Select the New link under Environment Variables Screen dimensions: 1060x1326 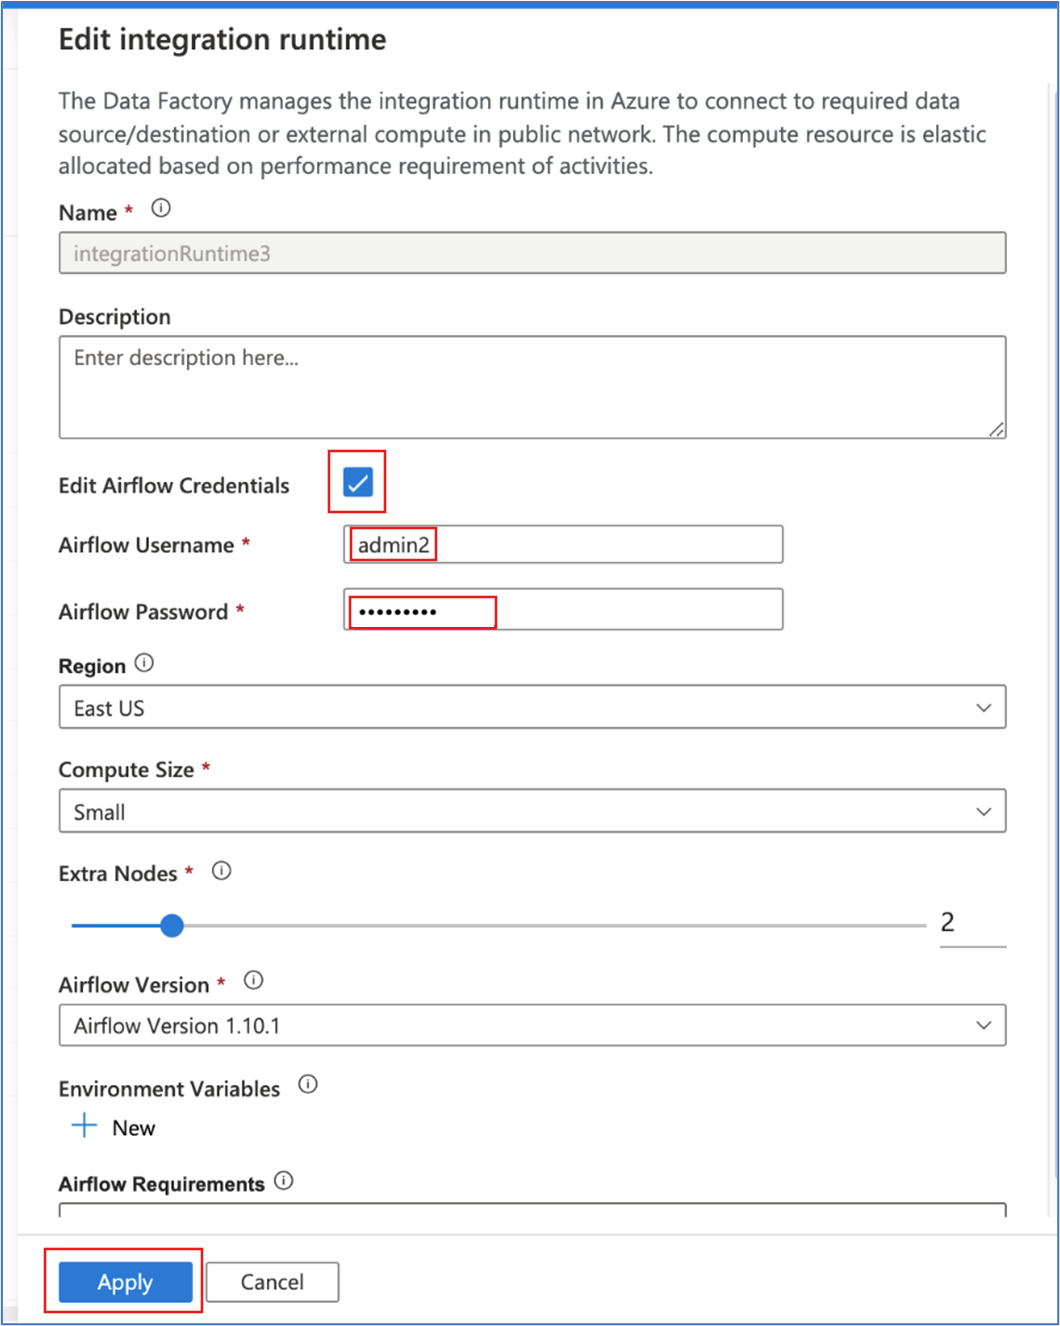132,1127
